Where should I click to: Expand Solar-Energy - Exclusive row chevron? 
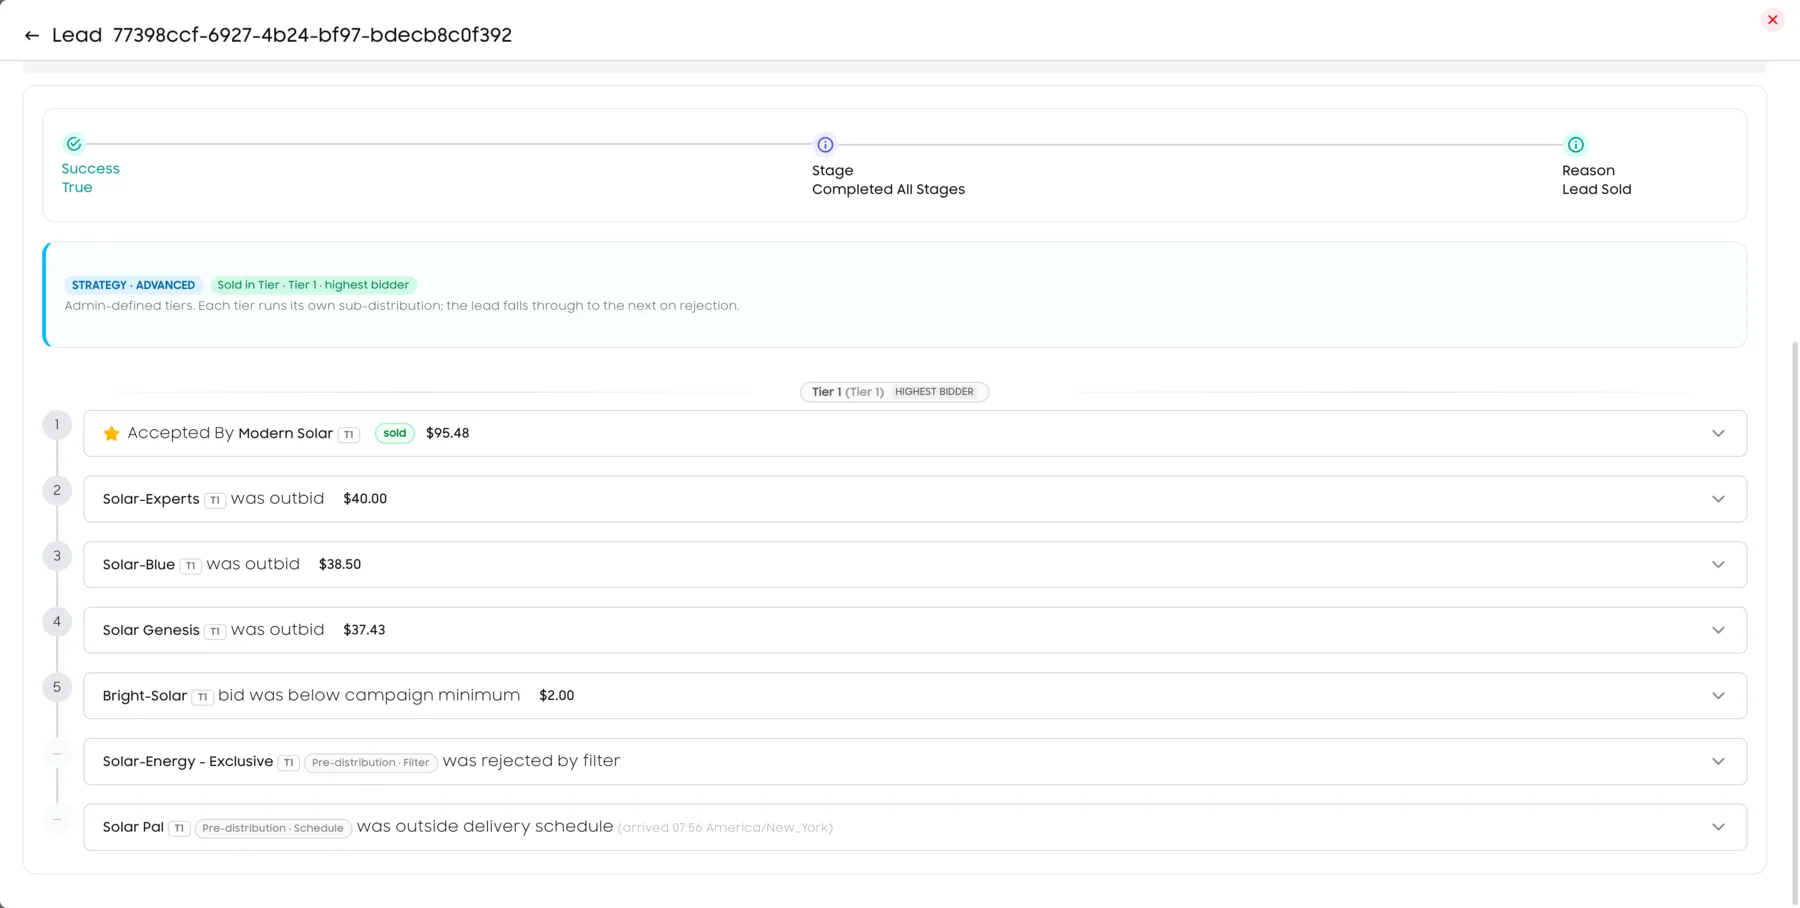[1718, 762]
